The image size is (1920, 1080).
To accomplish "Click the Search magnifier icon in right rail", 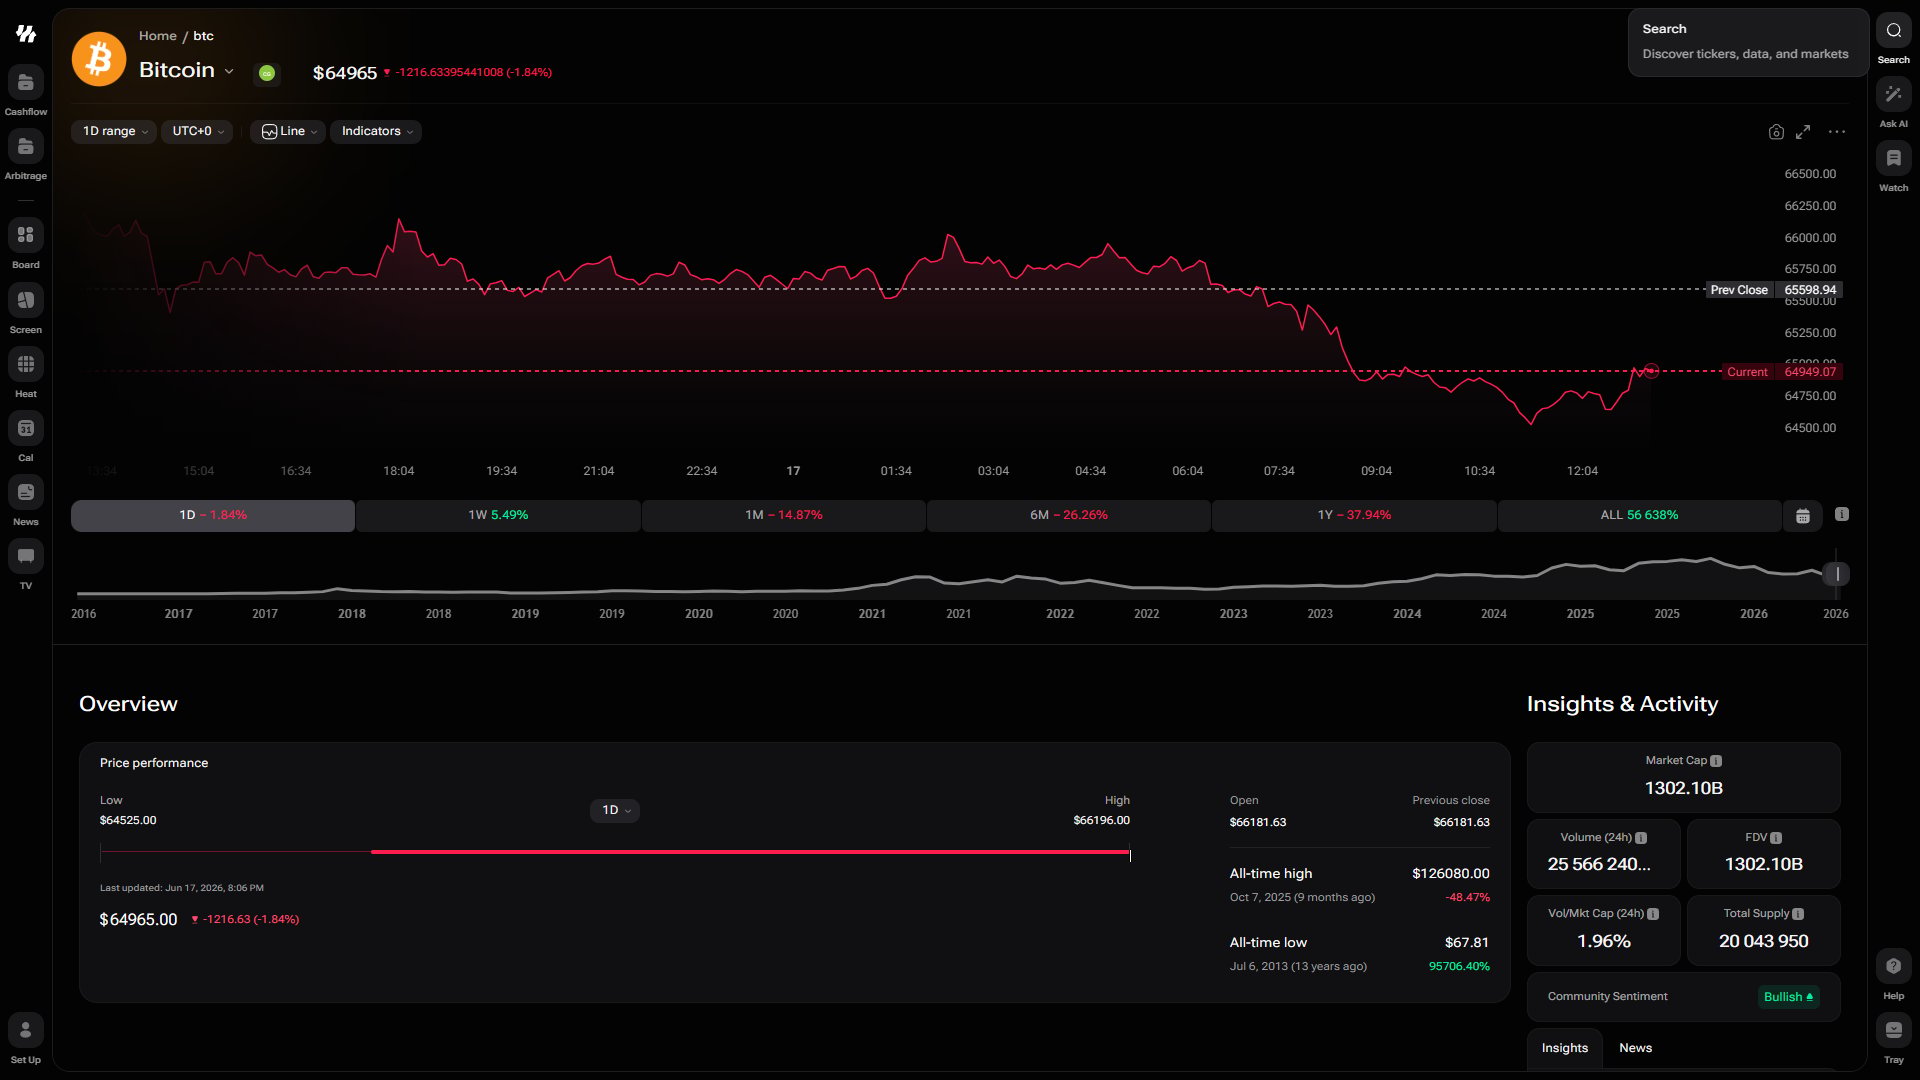I will point(1894,30).
